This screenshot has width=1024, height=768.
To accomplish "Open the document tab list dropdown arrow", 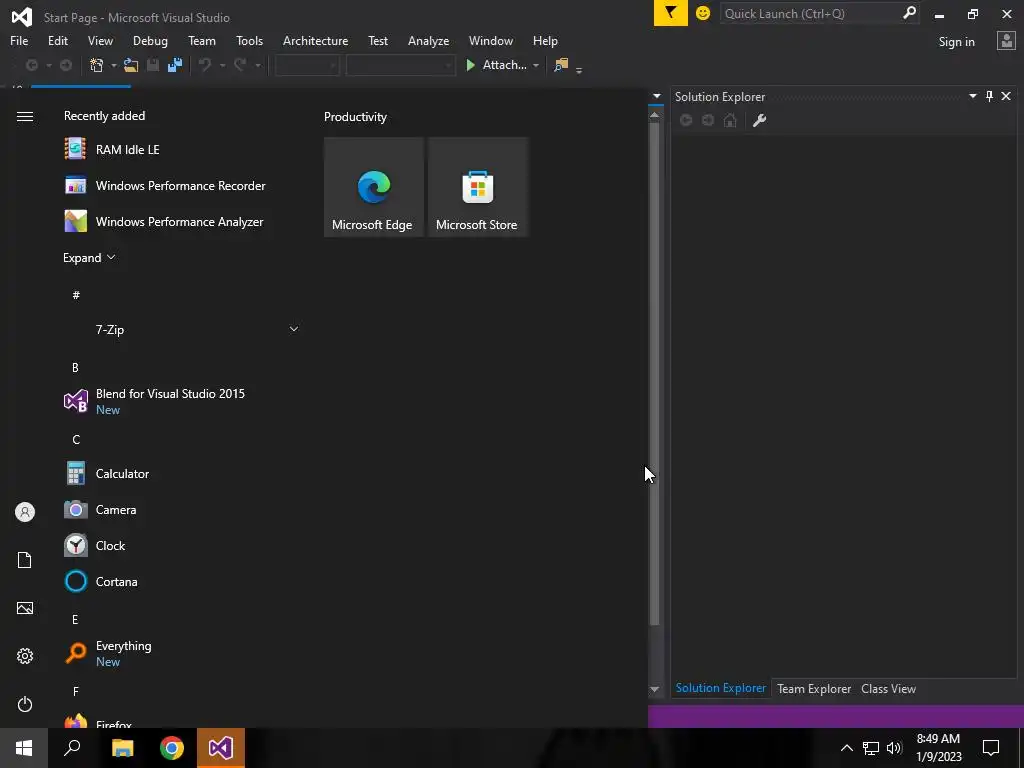I will pos(657,96).
